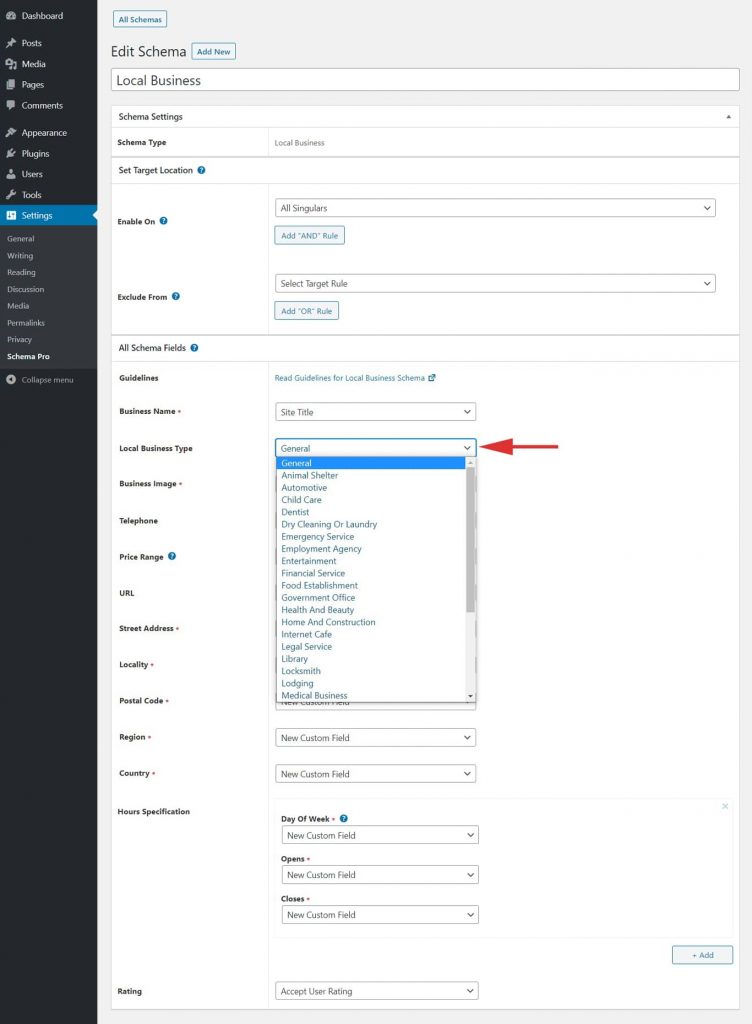This screenshot has height=1024, width=752.
Task: Click the Appearance paintbrush icon
Action: 11,132
